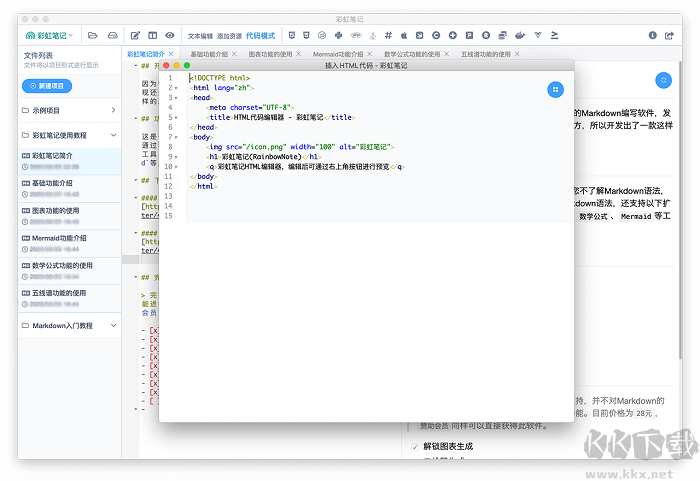Open the Mermaid功能介绍 tab
The height and width of the screenshot is (481, 700).
pos(338,54)
